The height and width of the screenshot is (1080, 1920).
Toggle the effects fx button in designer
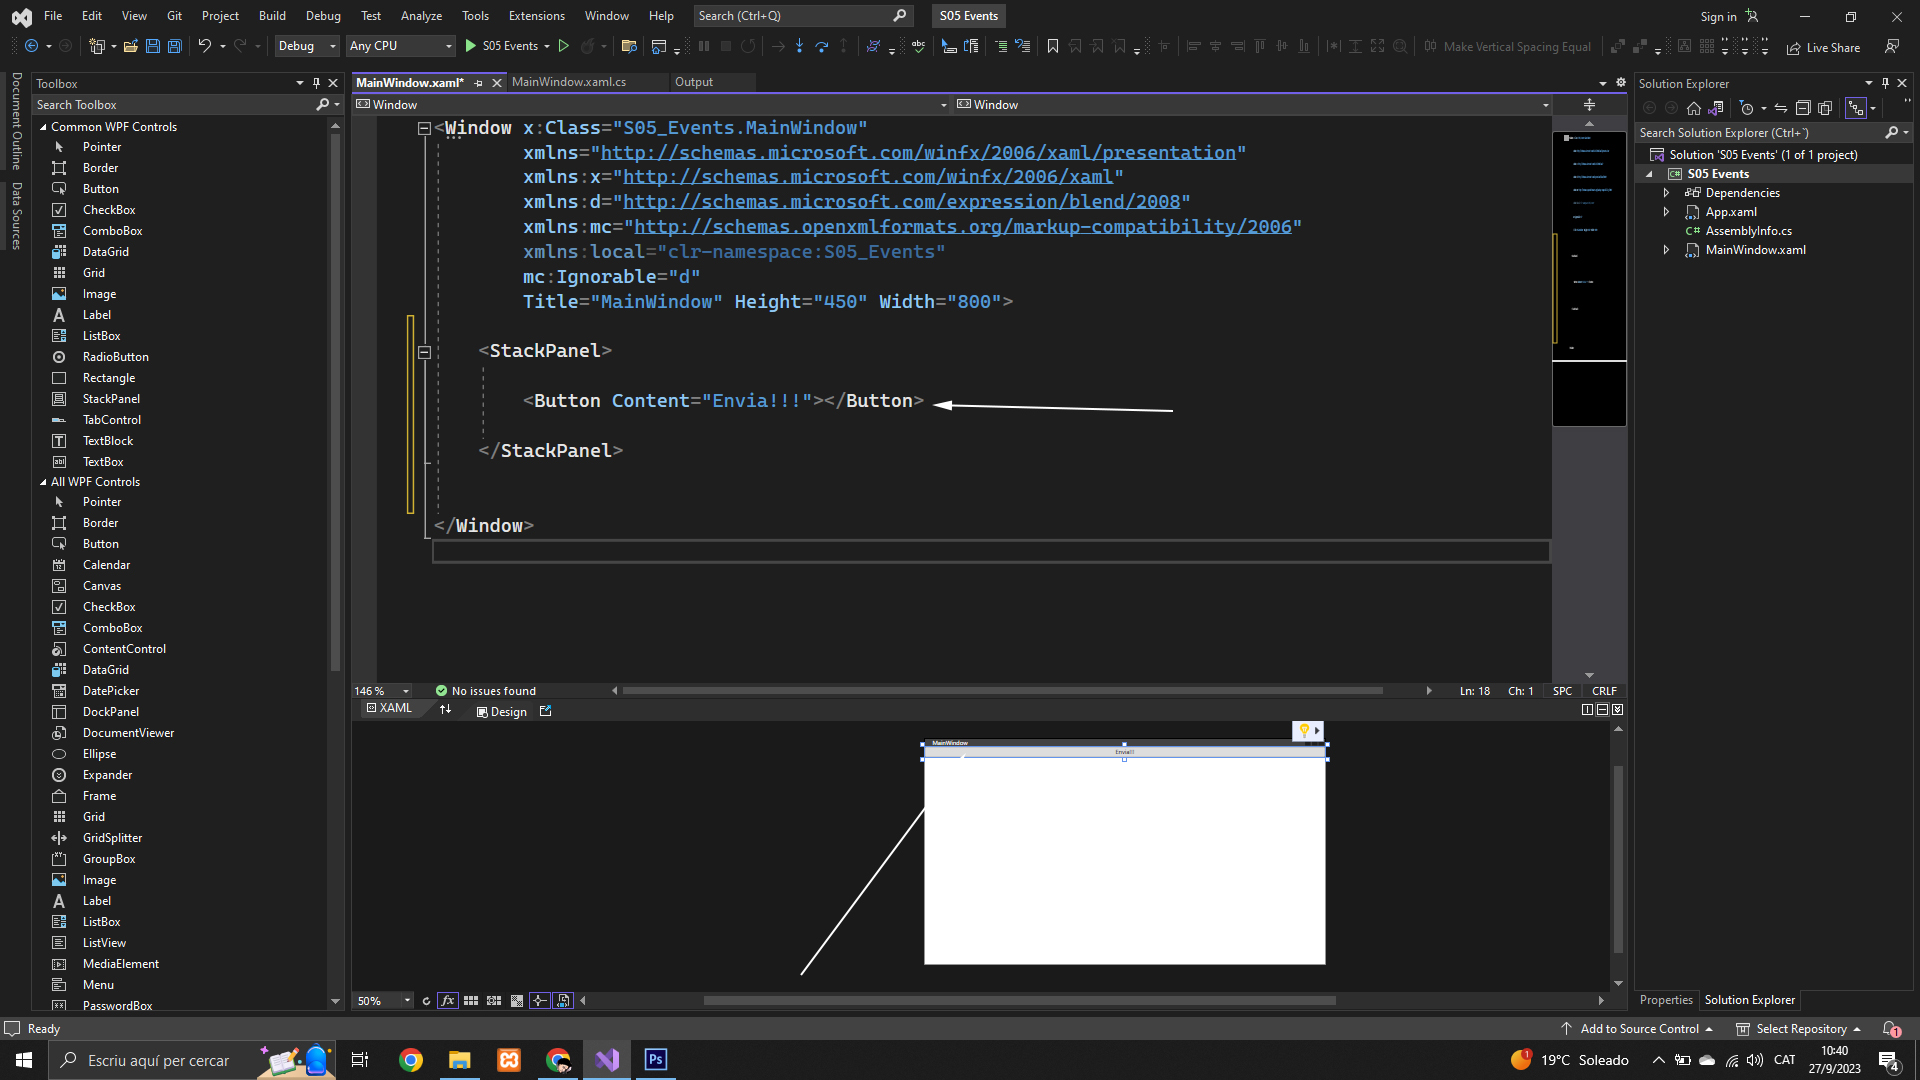click(x=447, y=1000)
